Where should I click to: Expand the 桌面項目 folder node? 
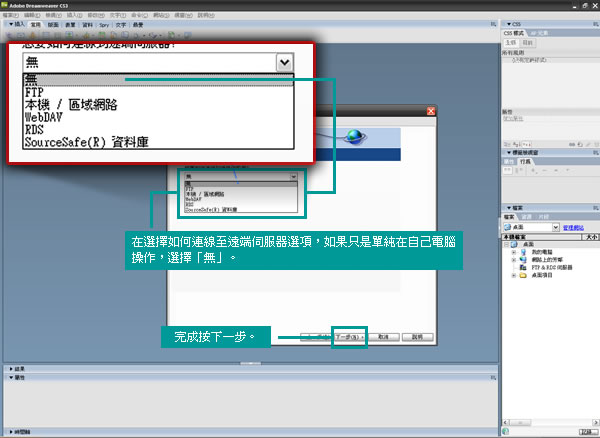tap(514, 275)
